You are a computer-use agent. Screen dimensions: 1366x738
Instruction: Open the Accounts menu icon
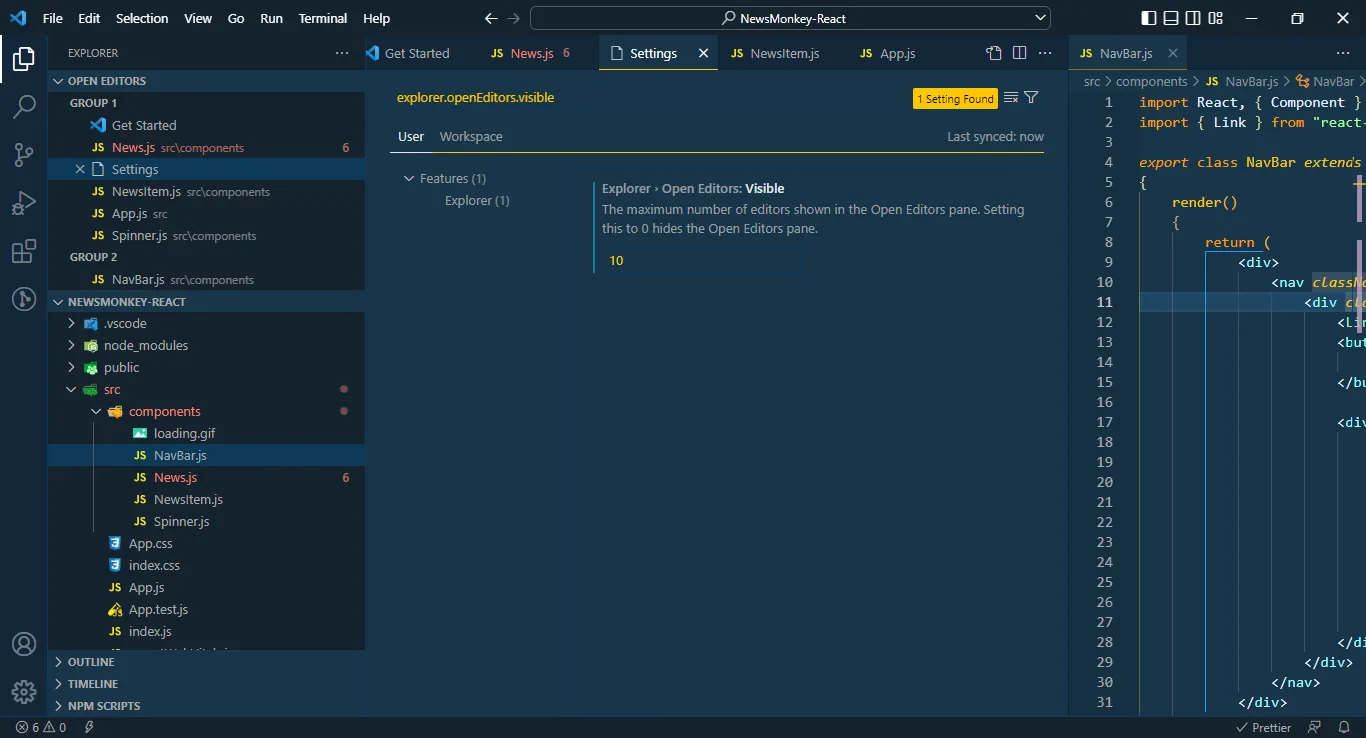point(24,644)
